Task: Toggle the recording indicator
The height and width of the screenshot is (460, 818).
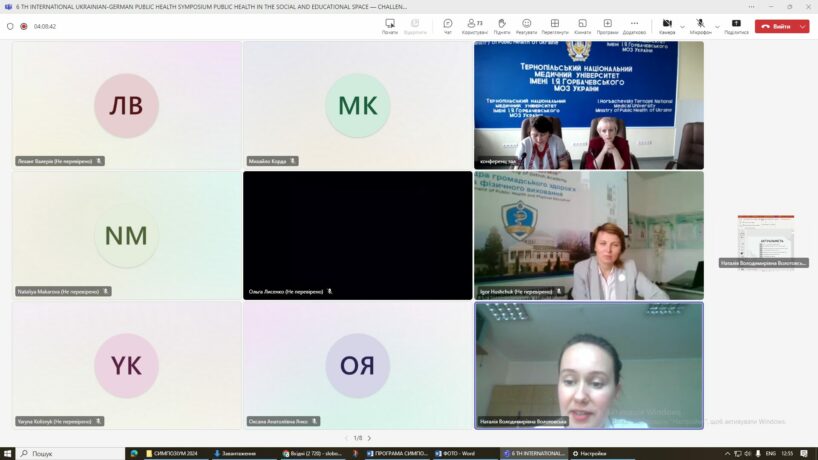Action: point(24,27)
